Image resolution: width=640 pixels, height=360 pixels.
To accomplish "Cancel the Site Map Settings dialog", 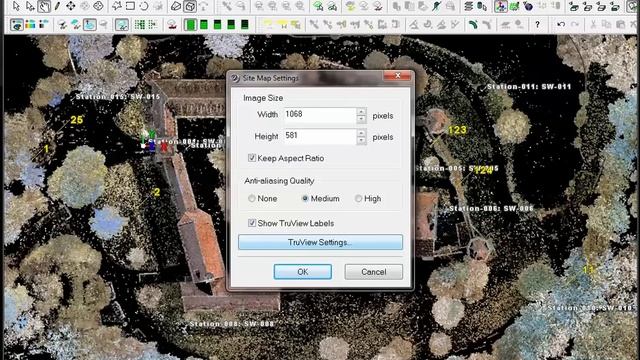I will pos(373,272).
